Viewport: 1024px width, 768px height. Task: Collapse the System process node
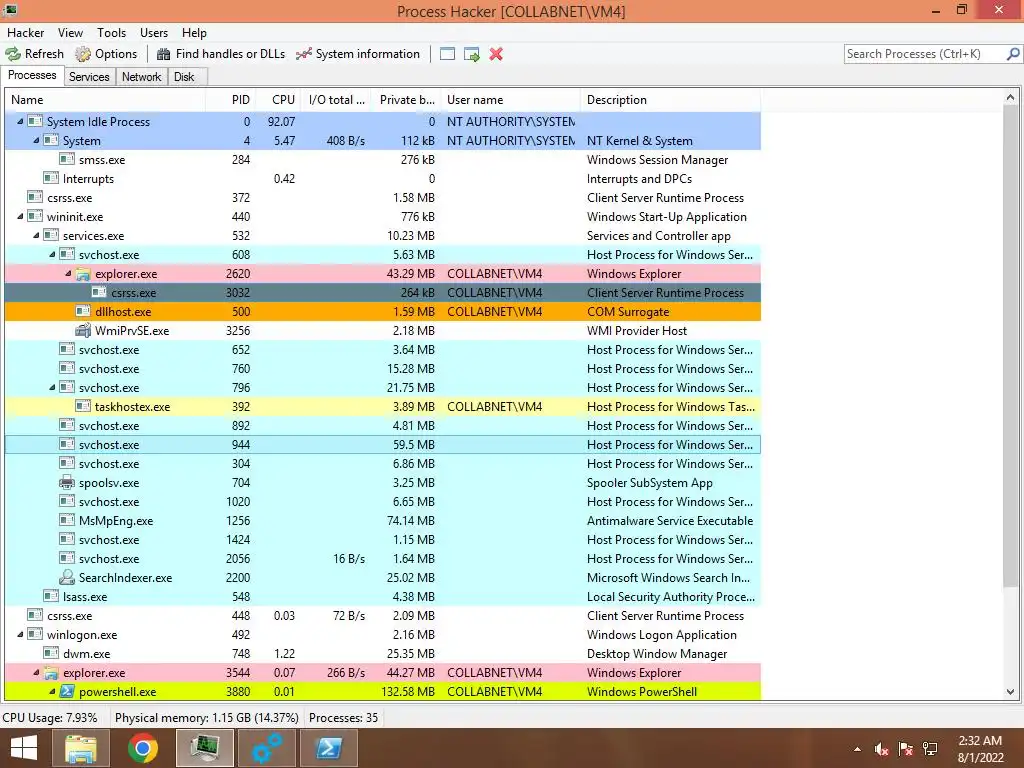[37, 140]
